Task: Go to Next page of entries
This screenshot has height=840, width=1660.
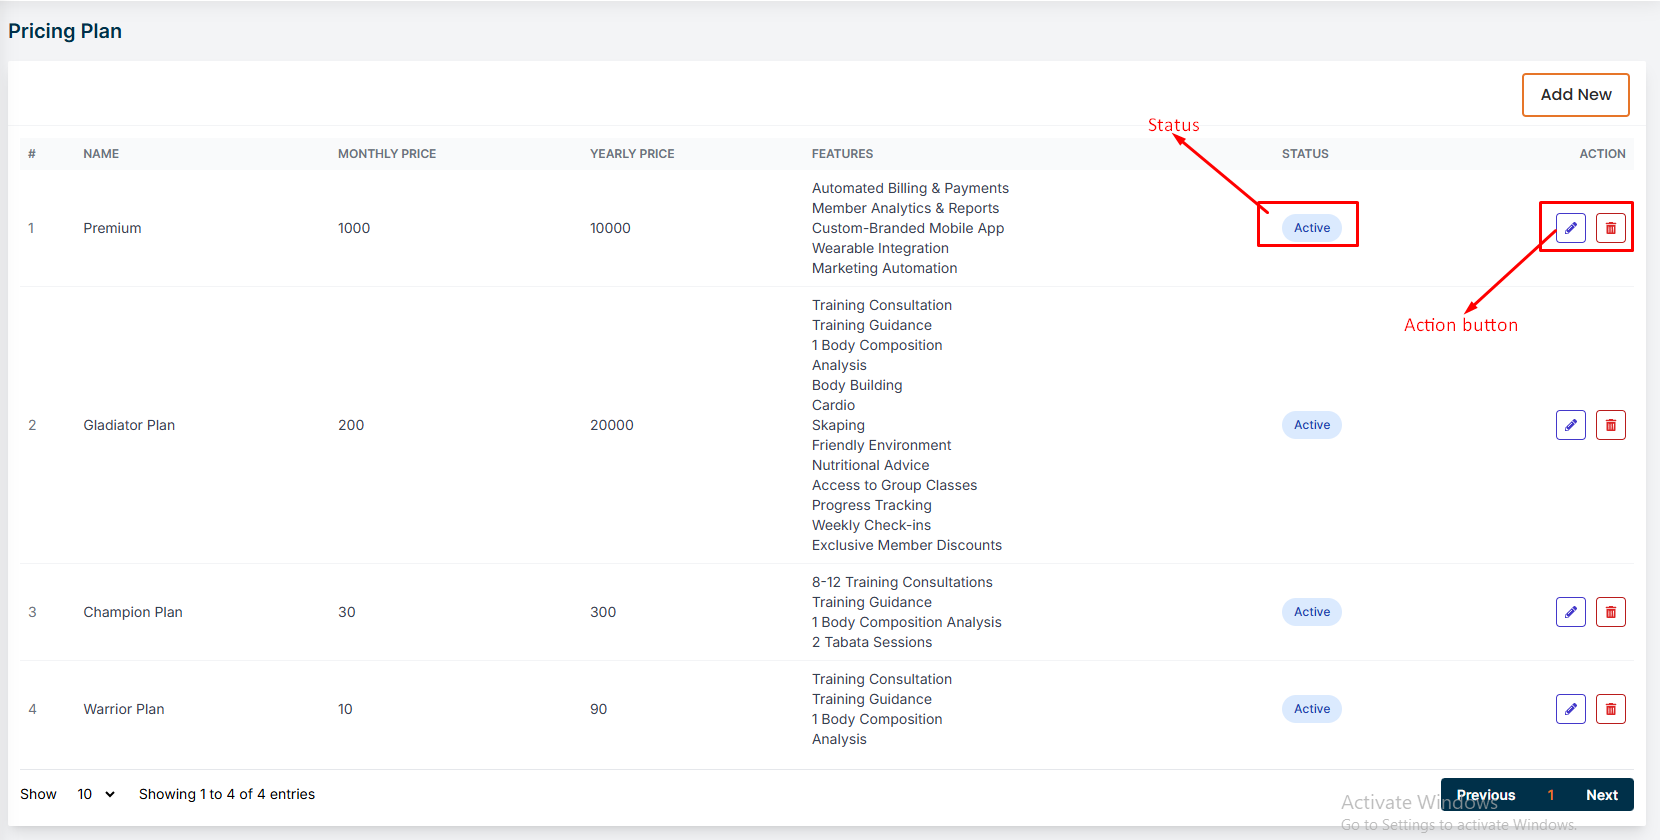Action: pyautogui.click(x=1601, y=795)
